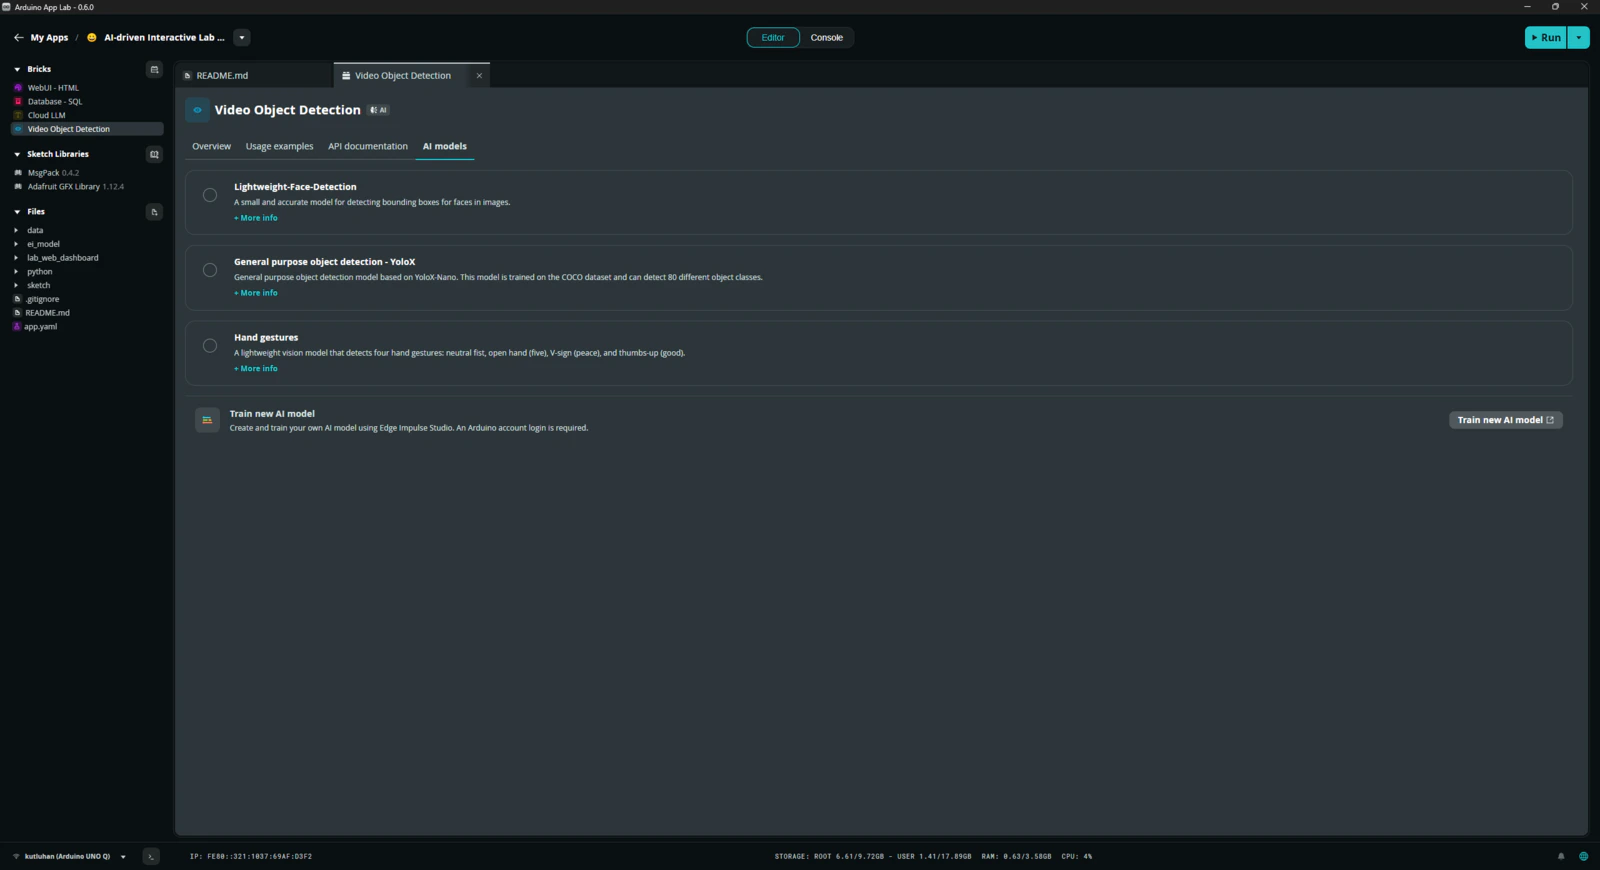1600x870 pixels.
Task: Open the app.yaml file name
Action: coord(41,327)
